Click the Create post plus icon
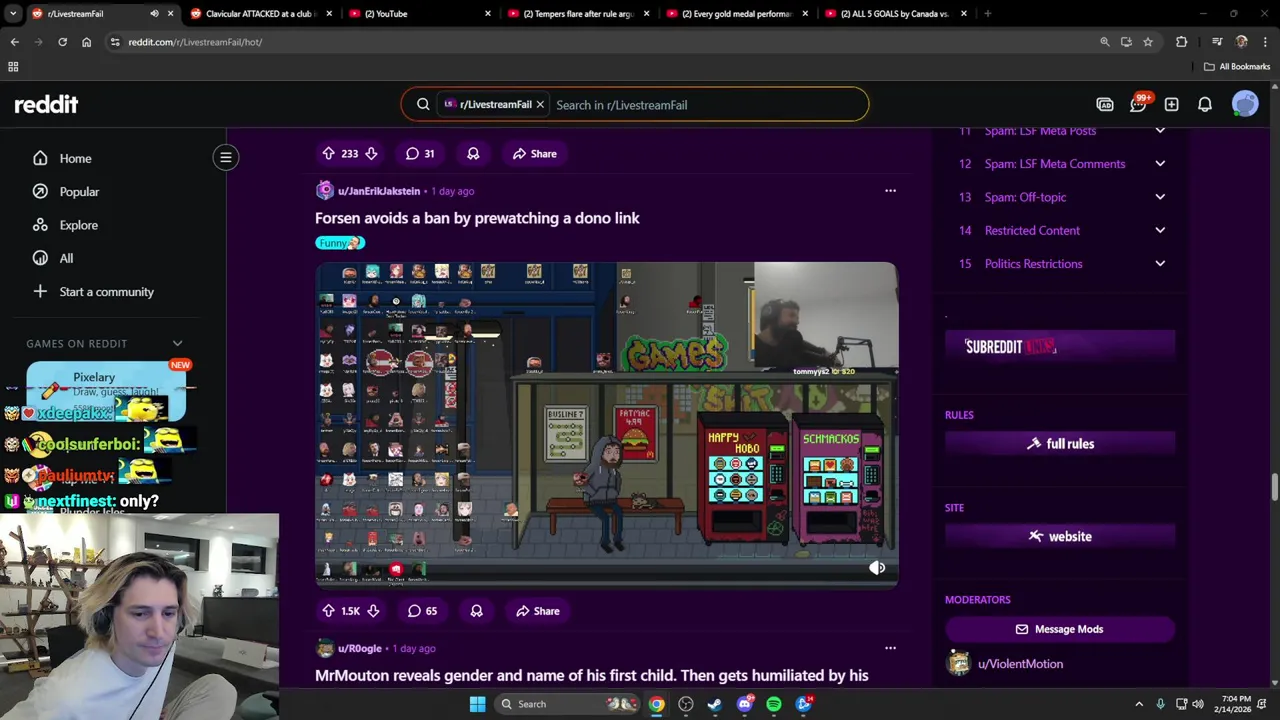This screenshot has width=1280, height=720. 1171,104
